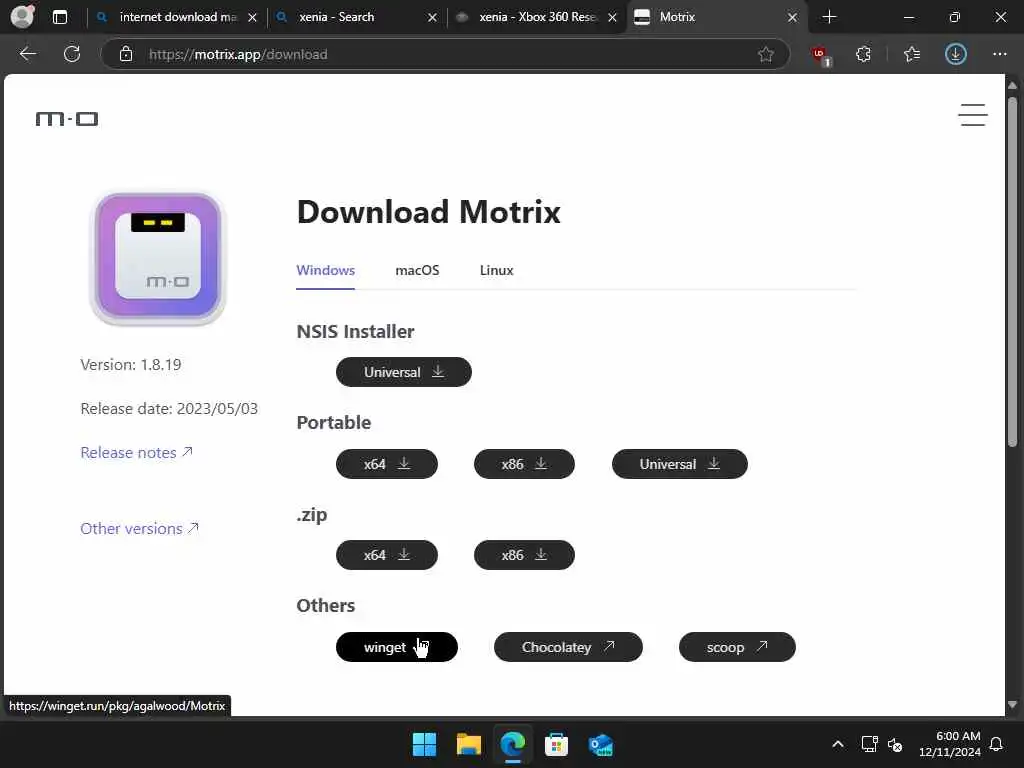Image resolution: width=1024 pixels, height=768 pixels.
Task: Switch to the xenia - Search tab
Action: click(356, 17)
